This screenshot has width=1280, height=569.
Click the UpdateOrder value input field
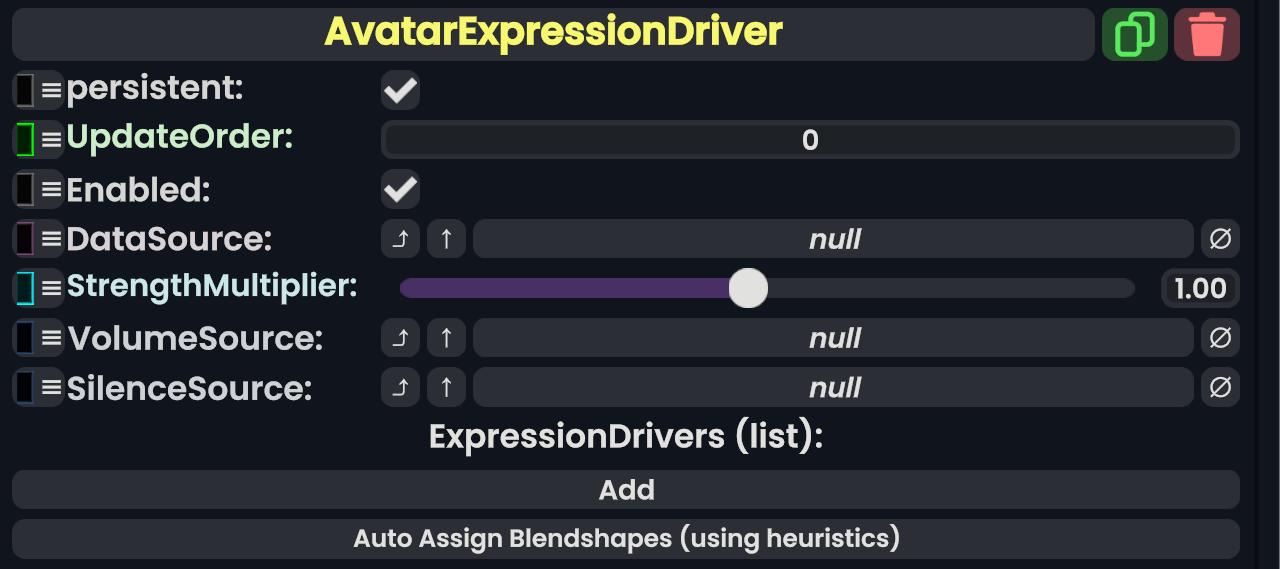click(x=810, y=140)
